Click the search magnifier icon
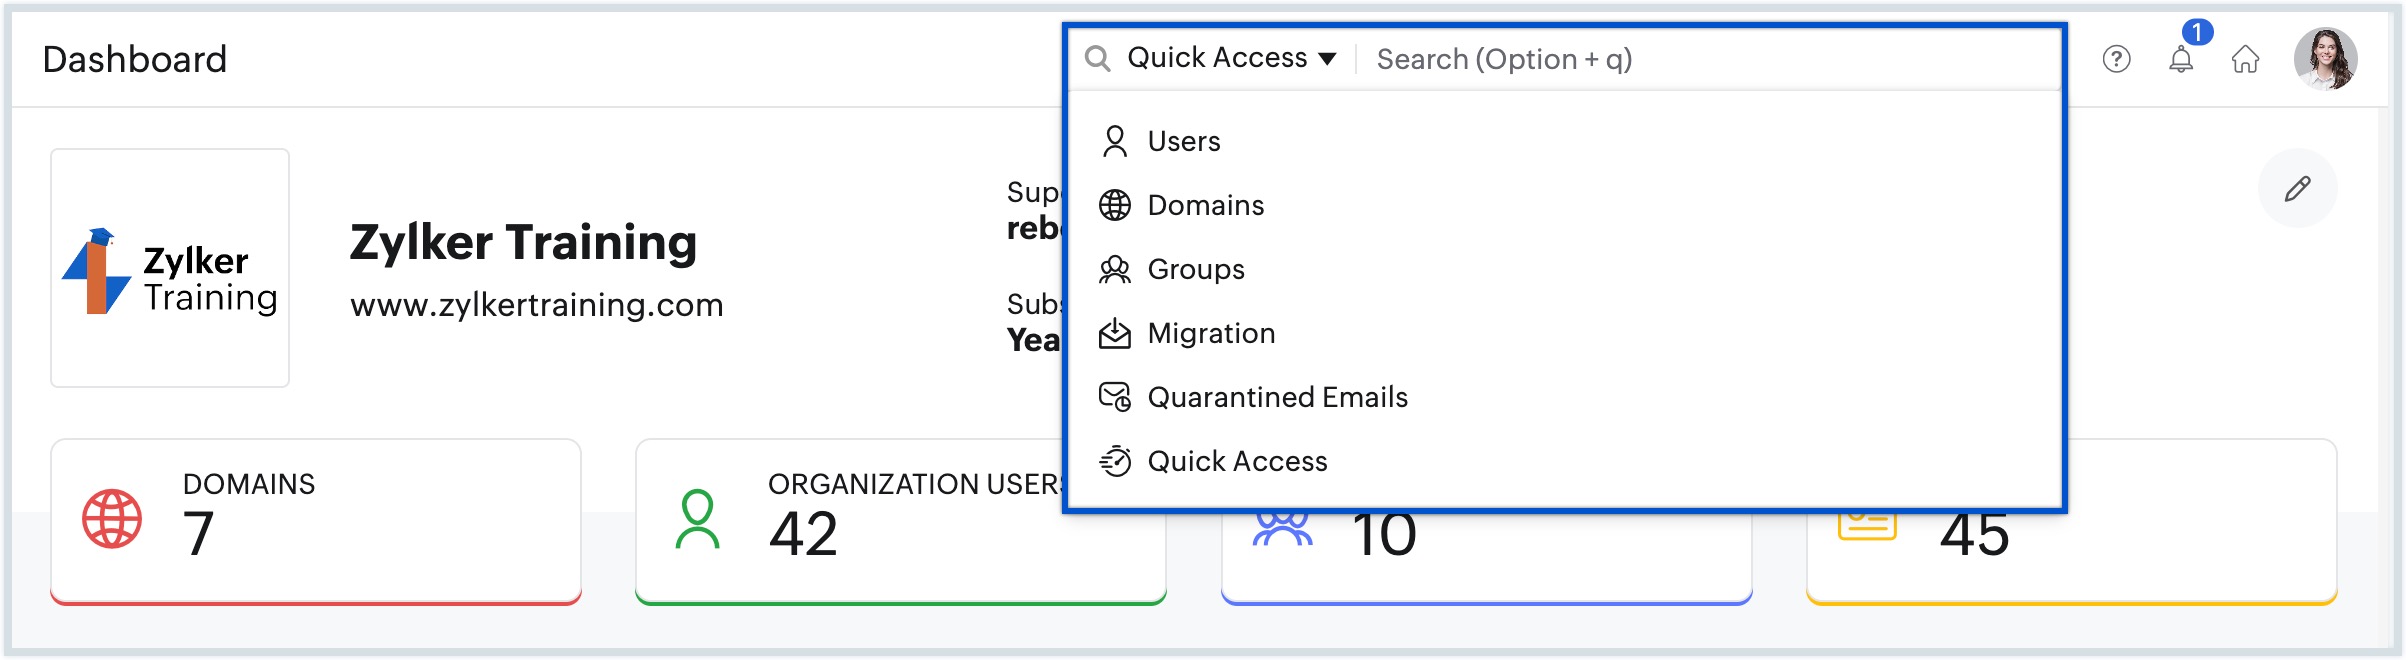The height and width of the screenshot is (660, 2406). click(x=1097, y=59)
